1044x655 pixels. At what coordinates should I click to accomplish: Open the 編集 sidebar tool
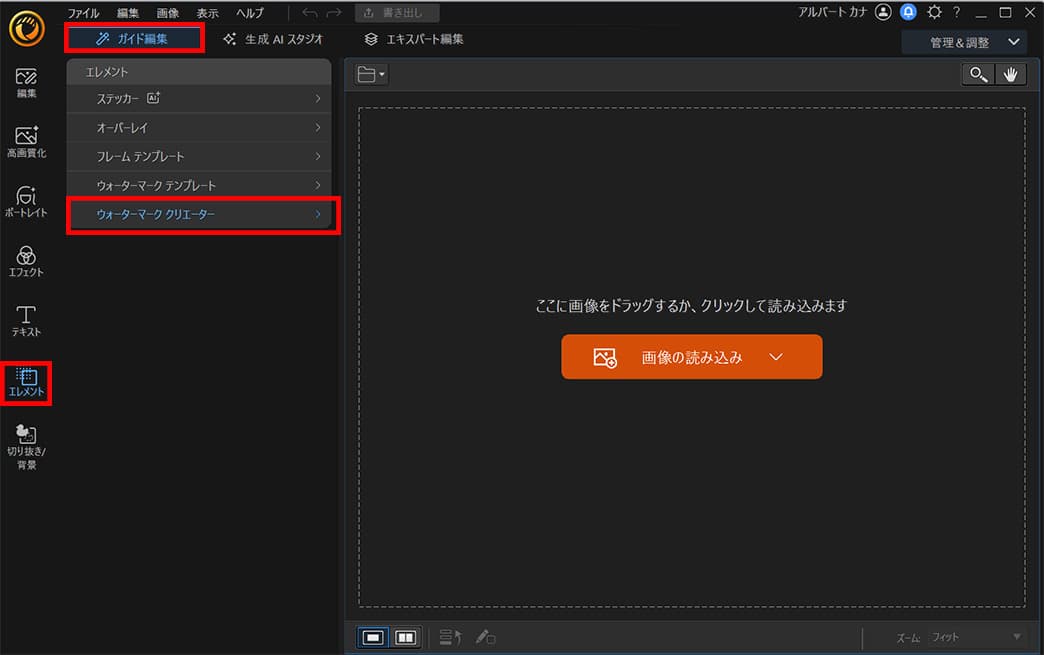[x=26, y=83]
